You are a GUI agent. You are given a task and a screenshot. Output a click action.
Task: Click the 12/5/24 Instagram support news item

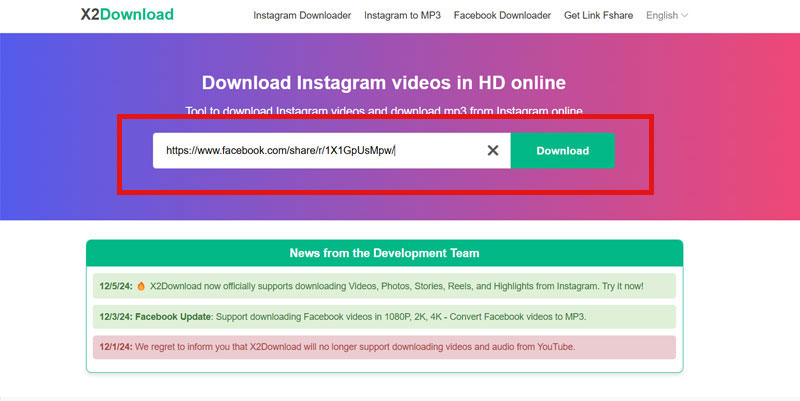coord(384,286)
